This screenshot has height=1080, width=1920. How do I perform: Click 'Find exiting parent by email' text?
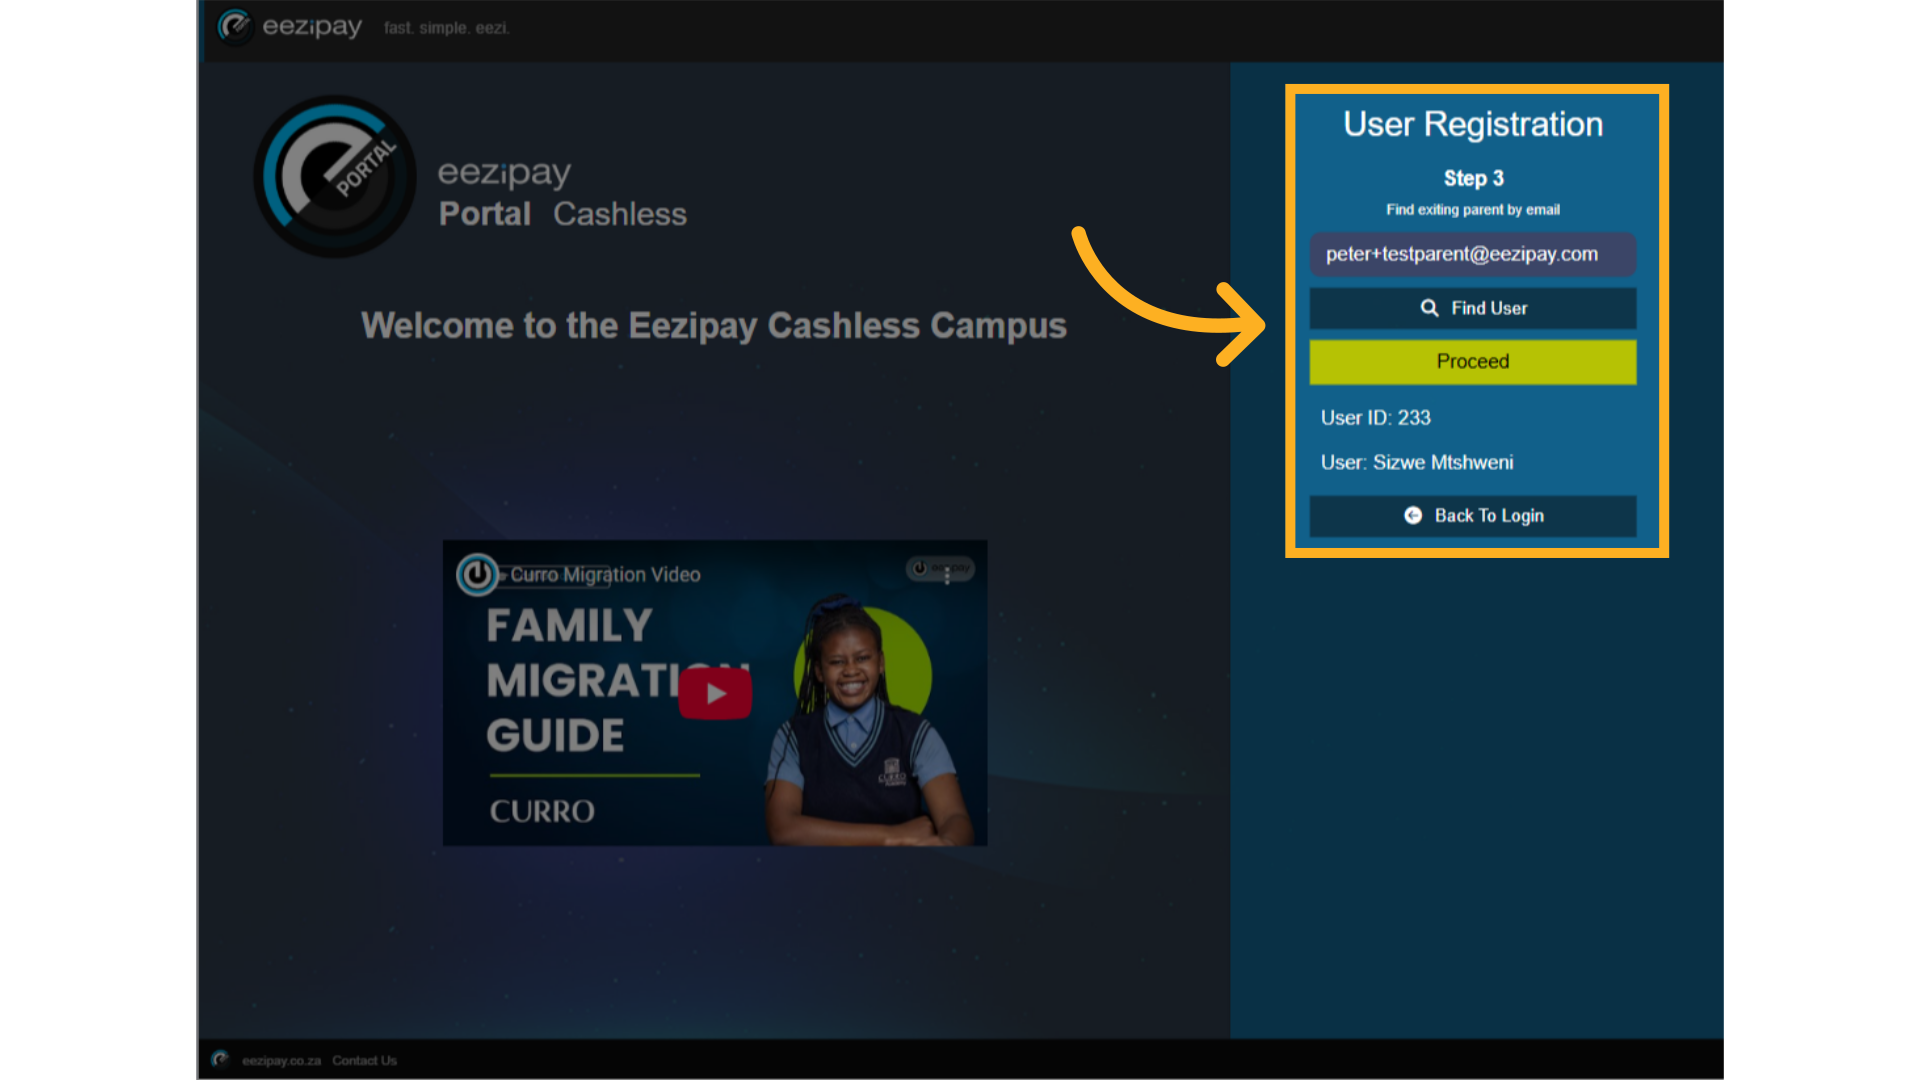coord(1472,210)
